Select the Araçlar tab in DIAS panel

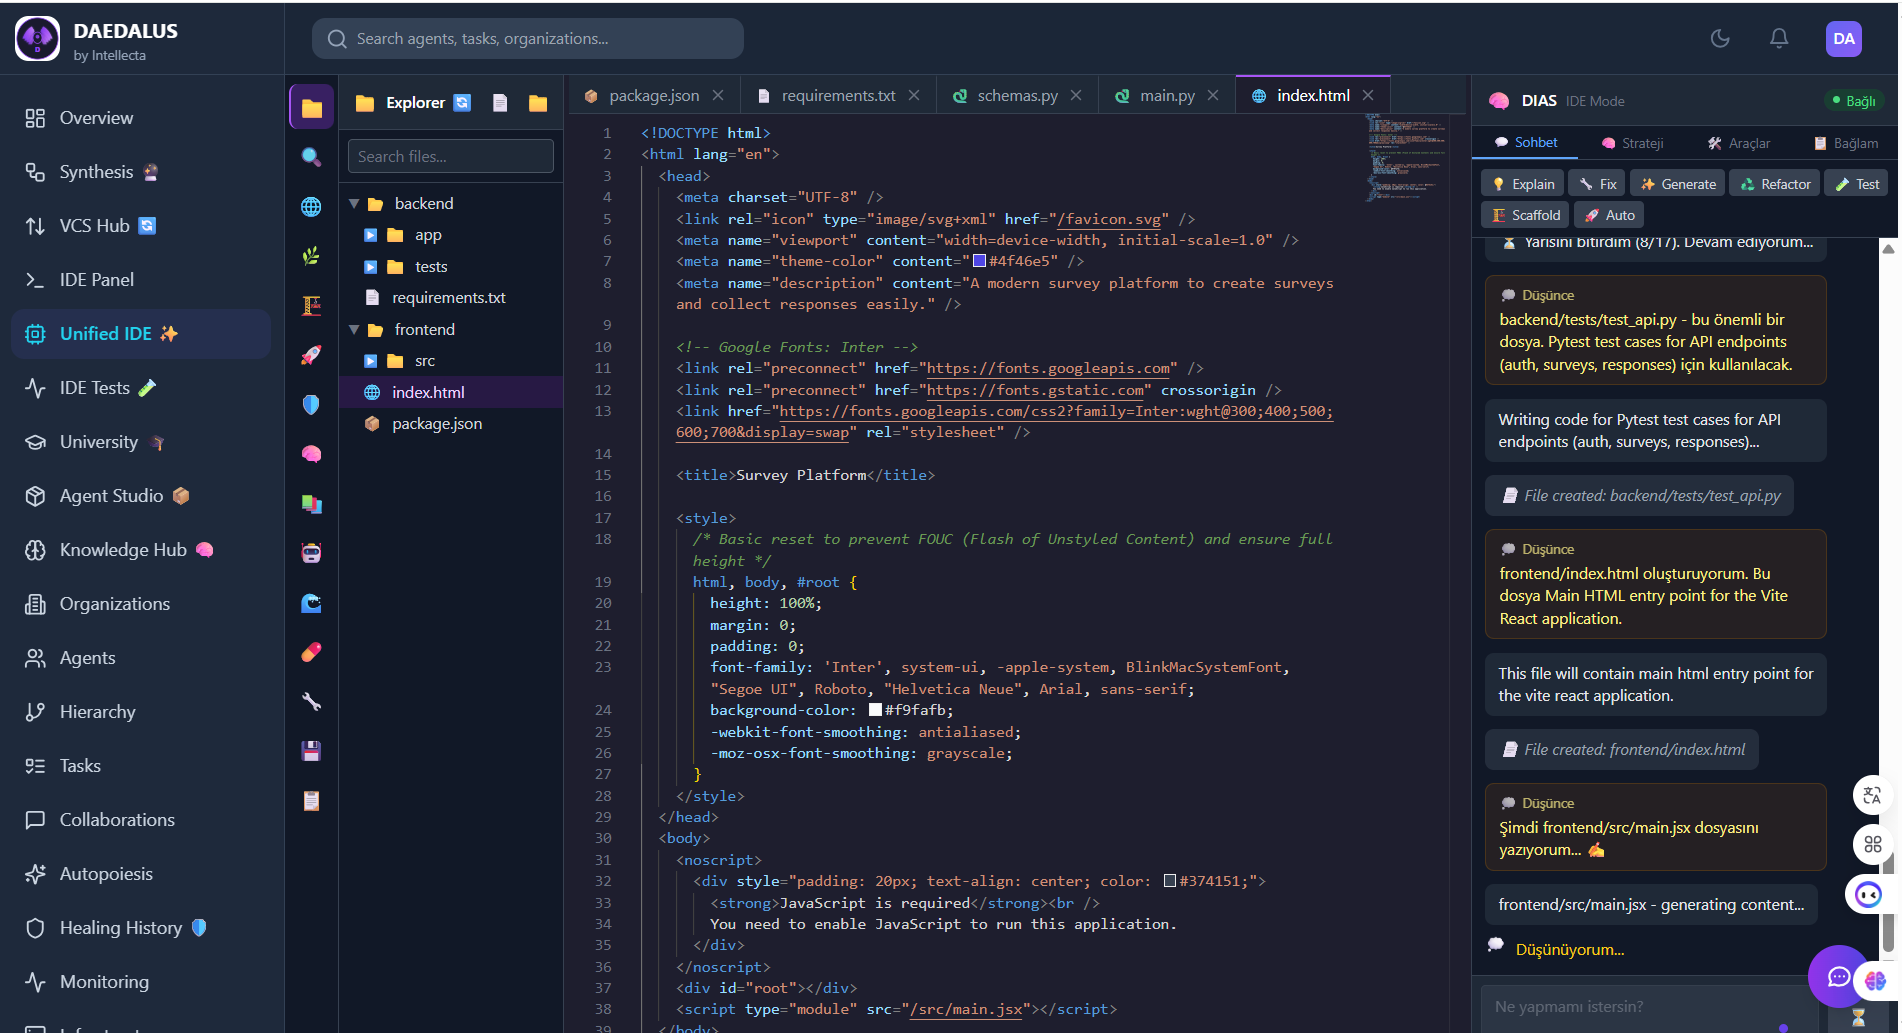tap(1739, 143)
